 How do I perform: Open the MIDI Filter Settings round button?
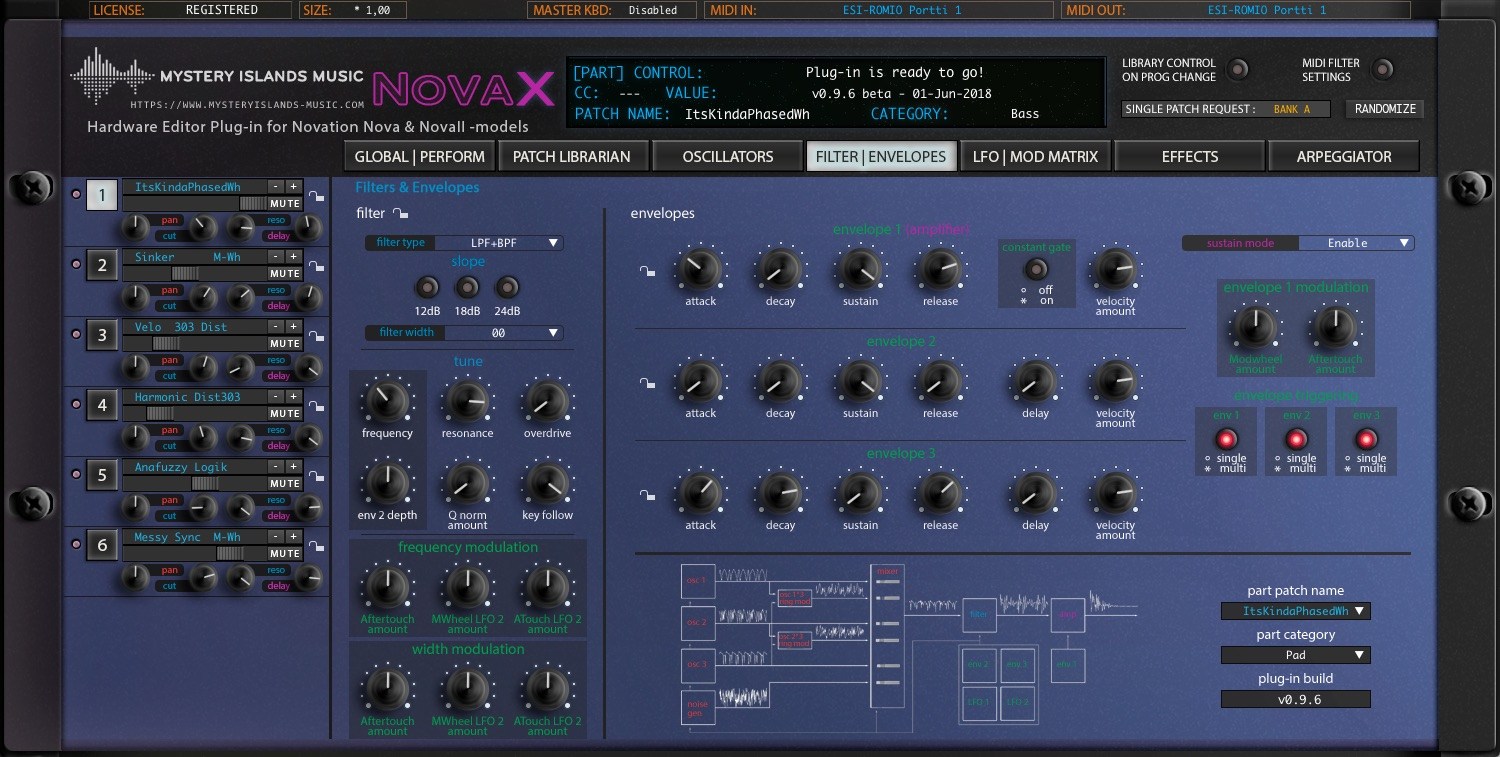tap(1384, 70)
